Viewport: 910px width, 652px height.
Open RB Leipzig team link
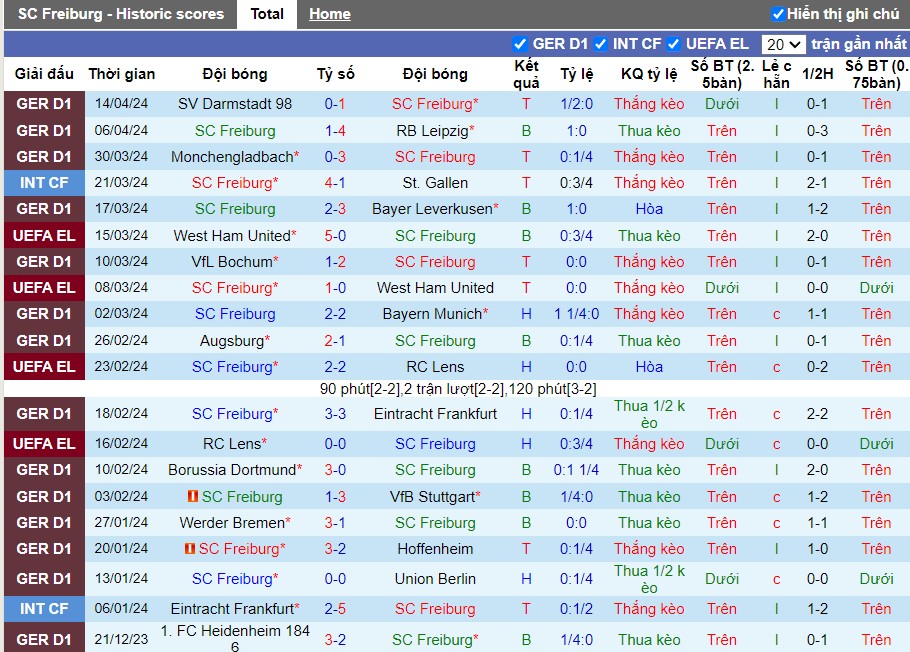[435, 131]
